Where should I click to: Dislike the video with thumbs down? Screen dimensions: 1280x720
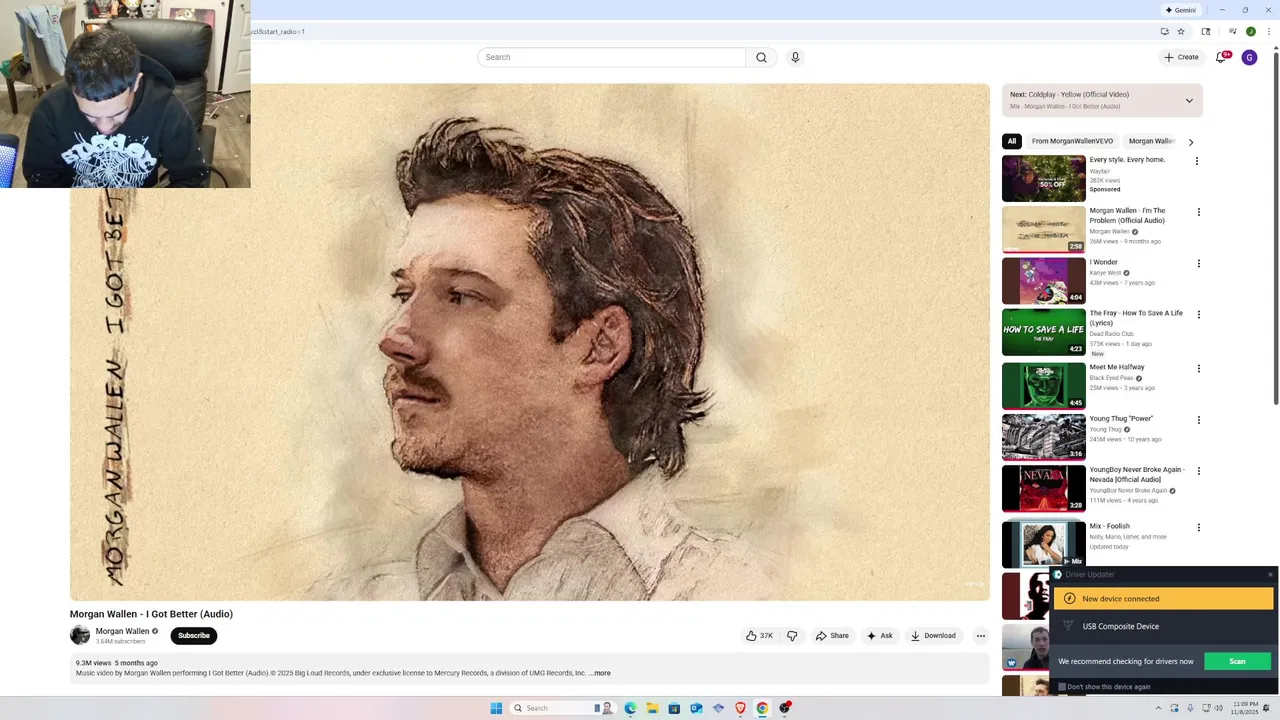click(792, 636)
